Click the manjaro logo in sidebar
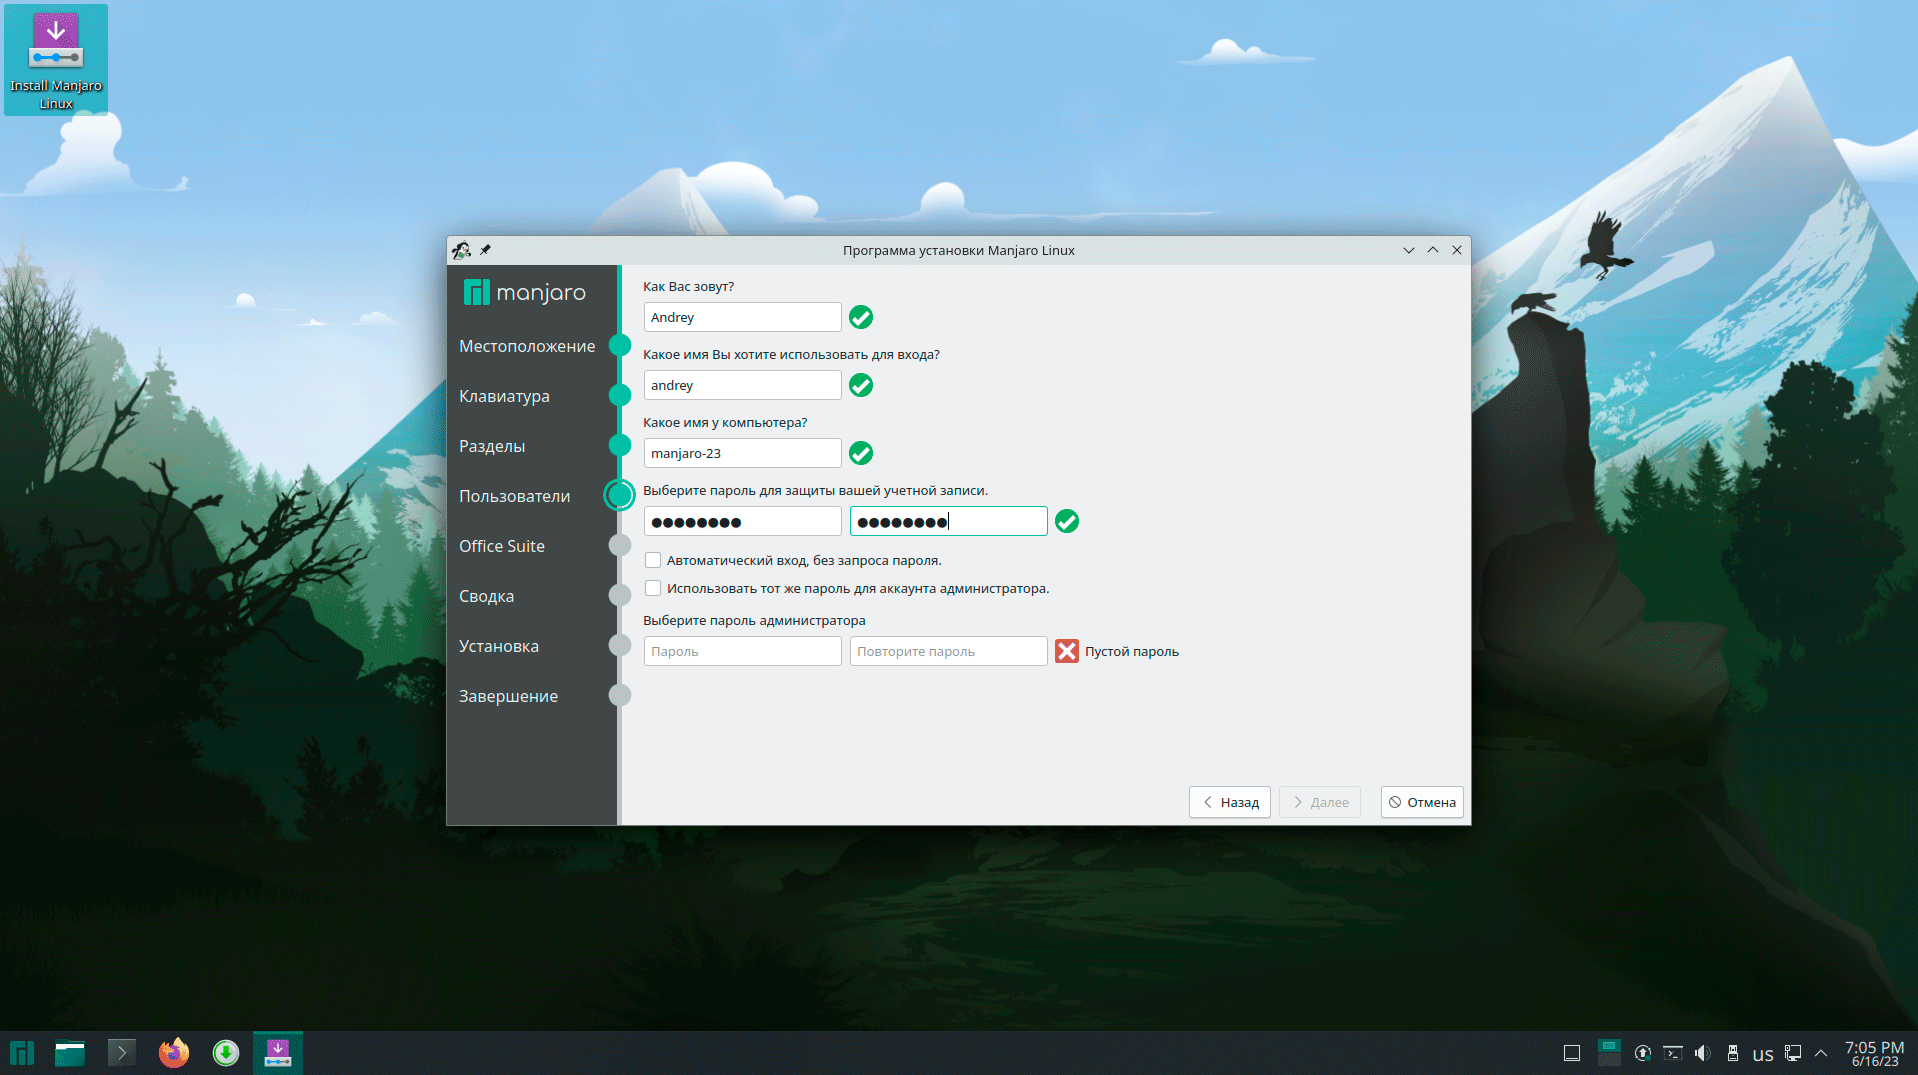This screenshot has width=1918, height=1075. (x=525, y=292)
